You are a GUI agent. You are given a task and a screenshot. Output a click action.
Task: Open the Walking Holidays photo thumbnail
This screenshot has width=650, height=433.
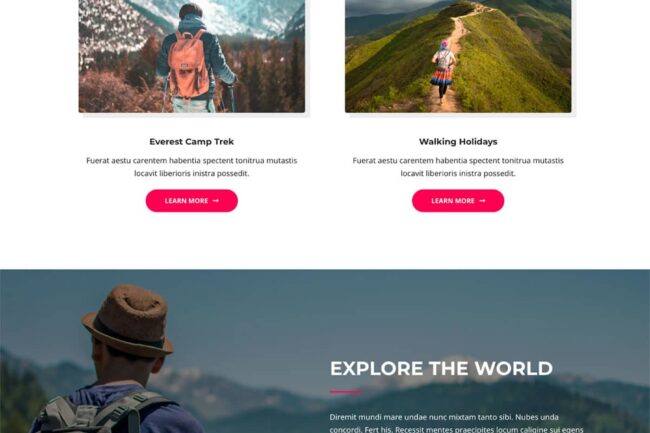tap(458, 56)
